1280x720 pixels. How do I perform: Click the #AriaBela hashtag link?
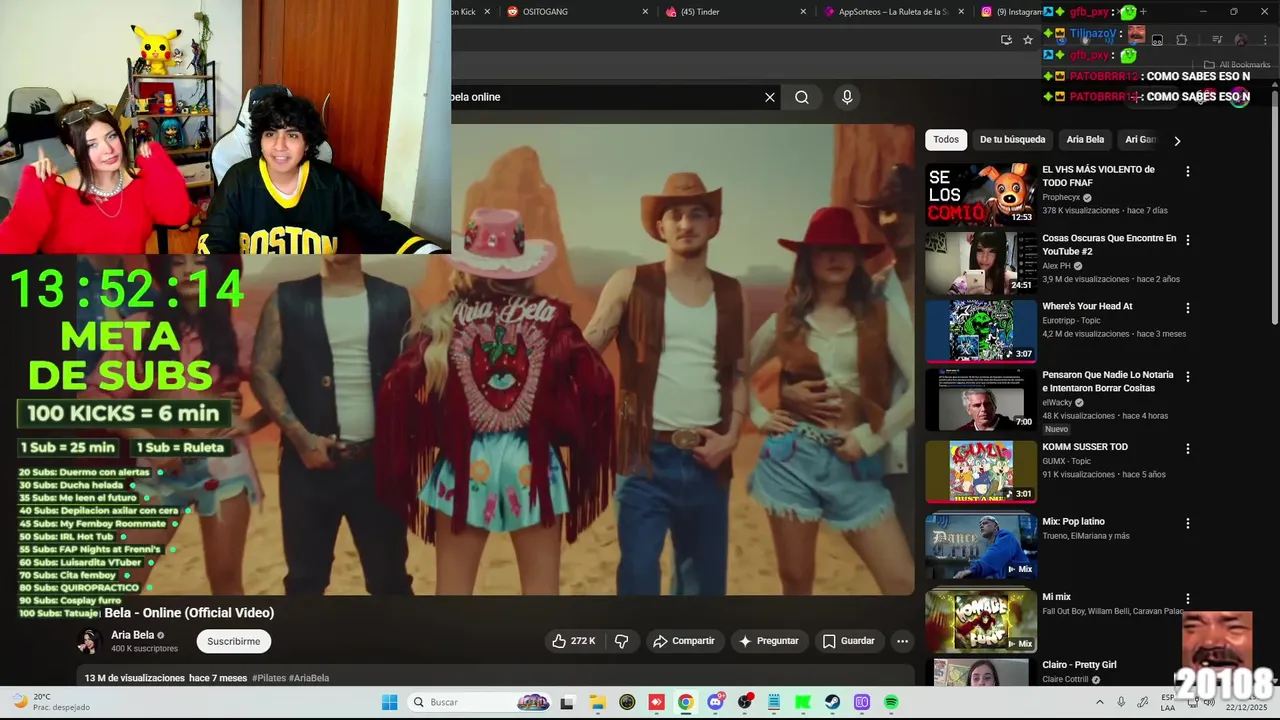pos(309,678)
